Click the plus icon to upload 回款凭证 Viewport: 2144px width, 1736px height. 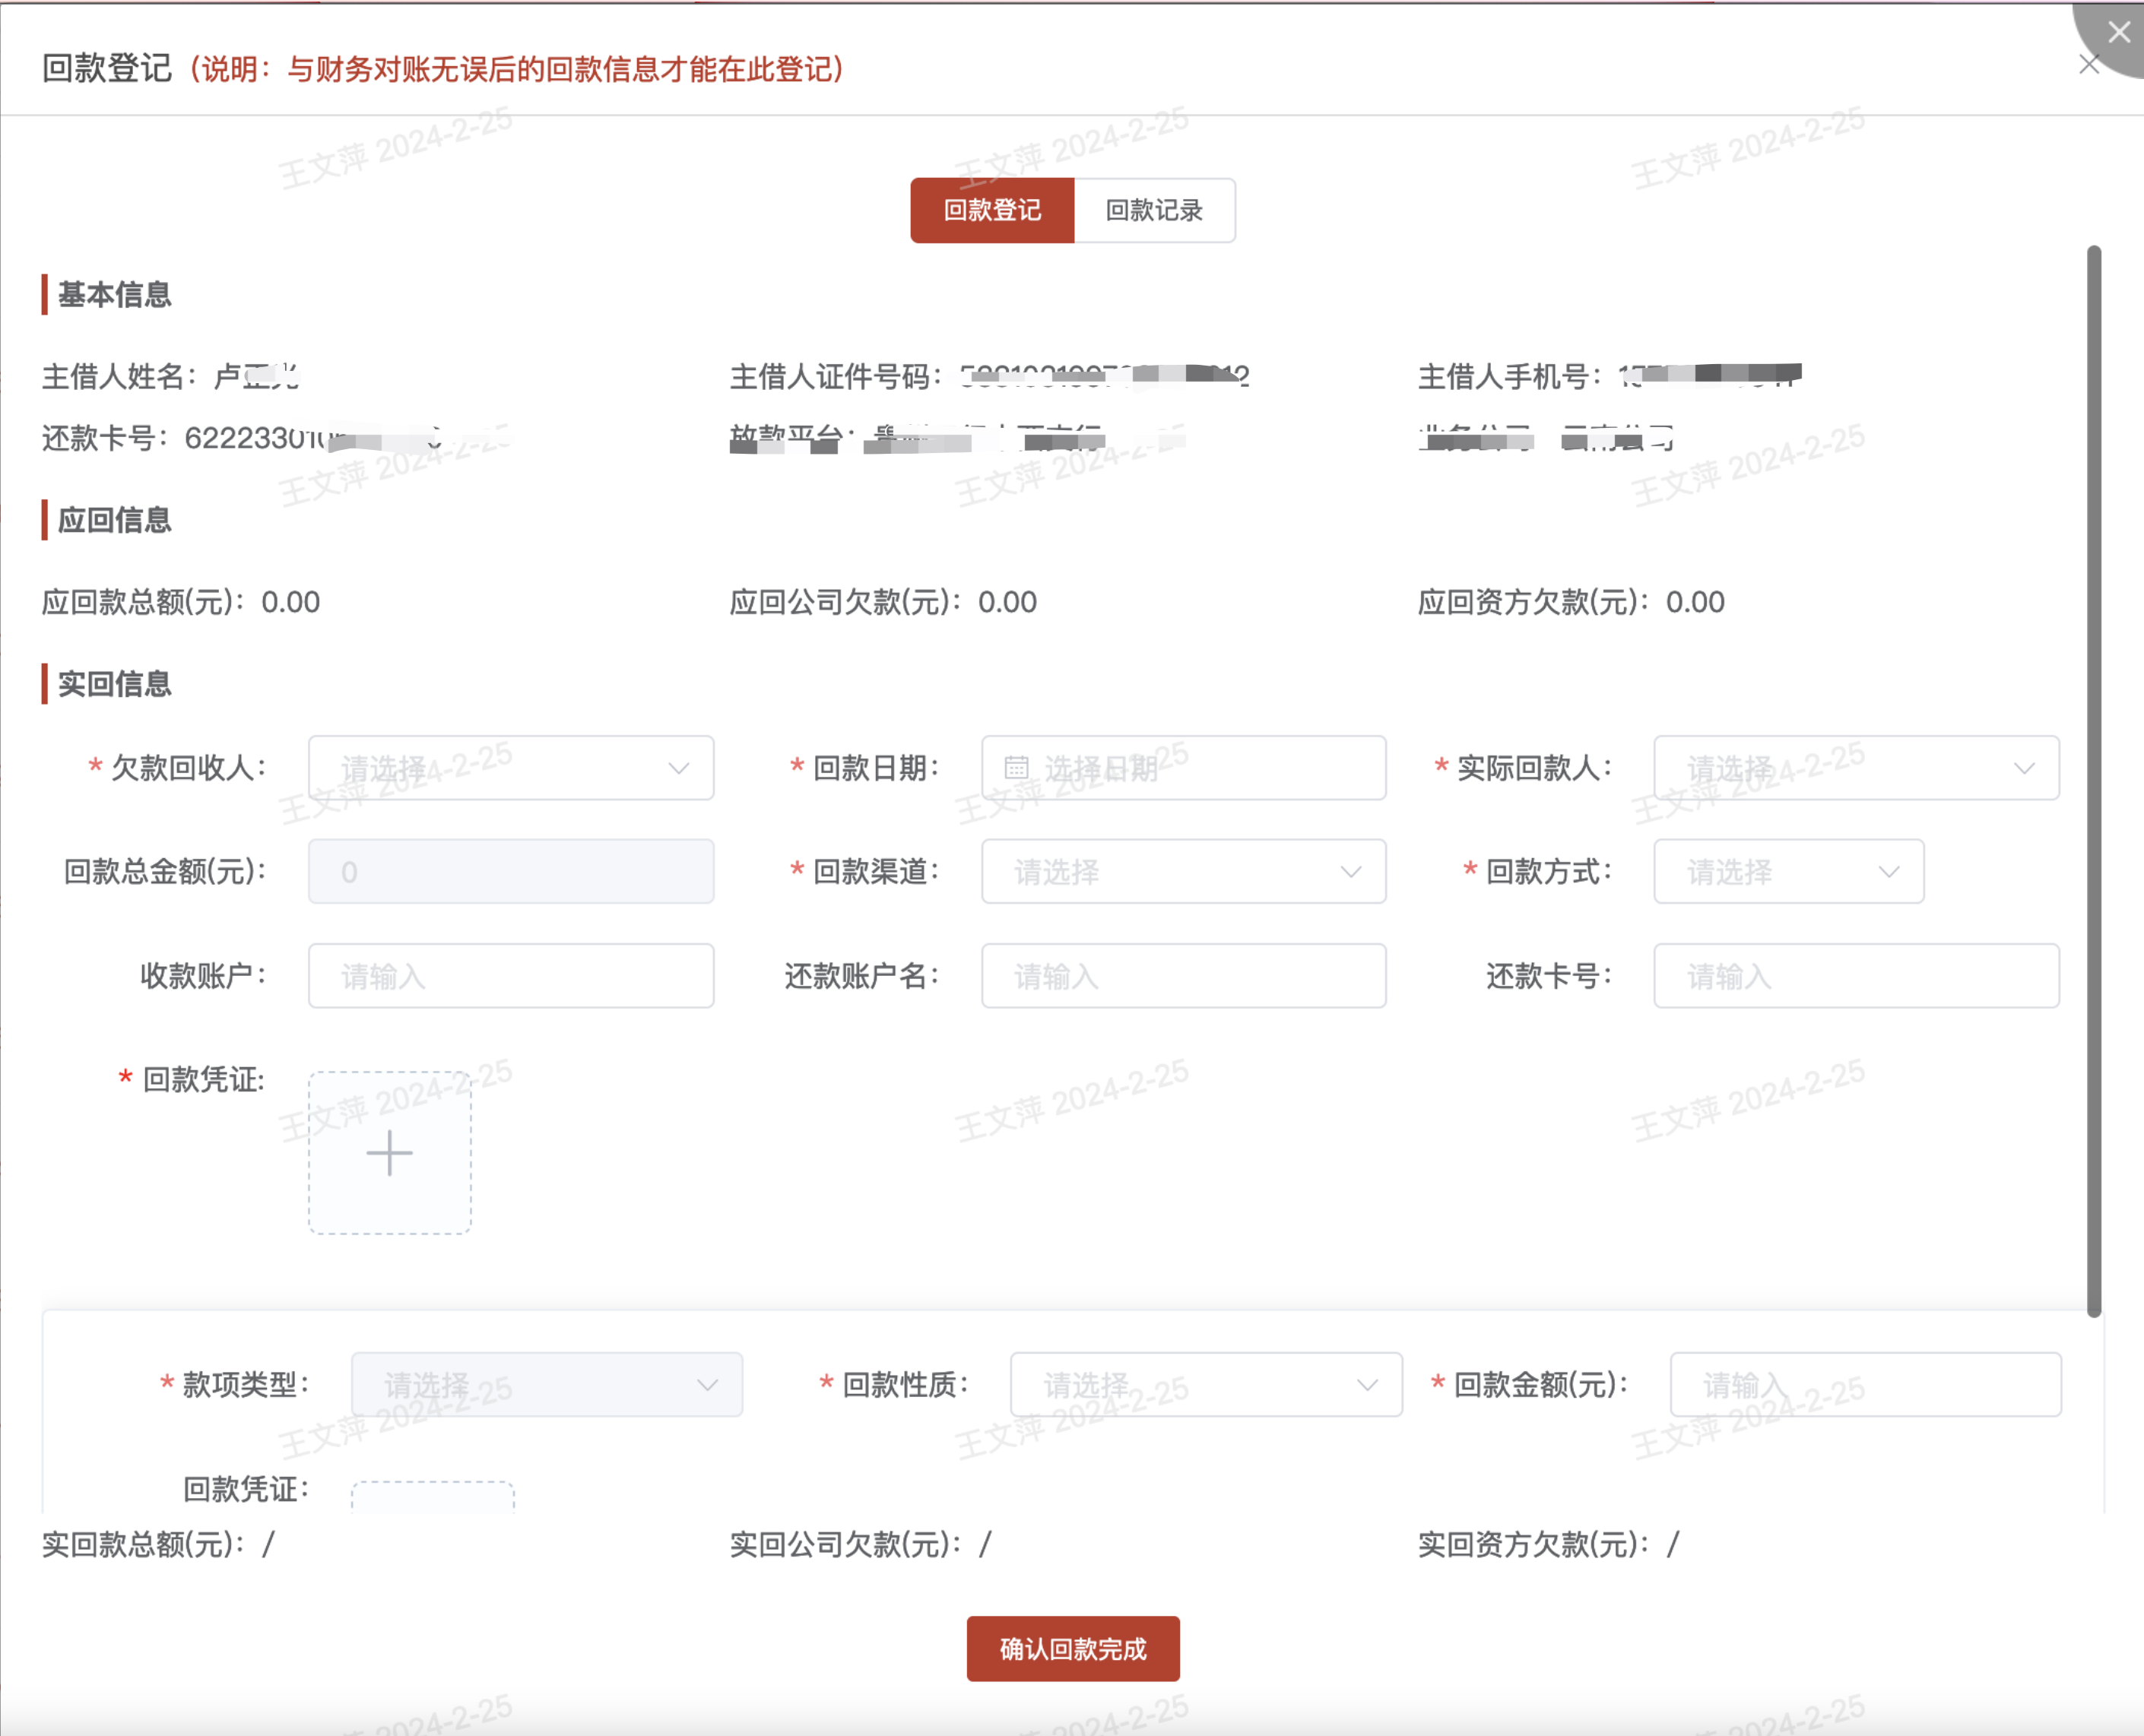[389, 1153]
